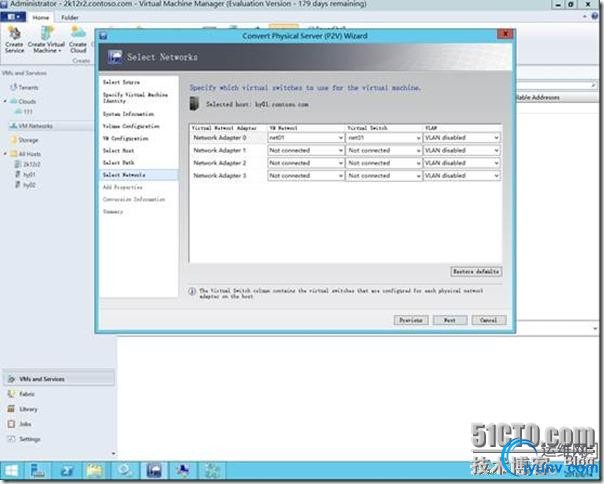Image resolution: width=604 pixels, height=484 pixels.
Task: Click the Restore defaults button
Action: tap(476, 272)
